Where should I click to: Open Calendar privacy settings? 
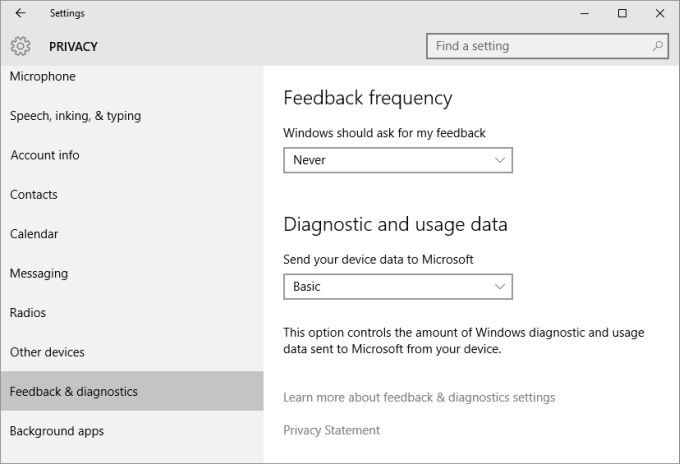(132, 234)
